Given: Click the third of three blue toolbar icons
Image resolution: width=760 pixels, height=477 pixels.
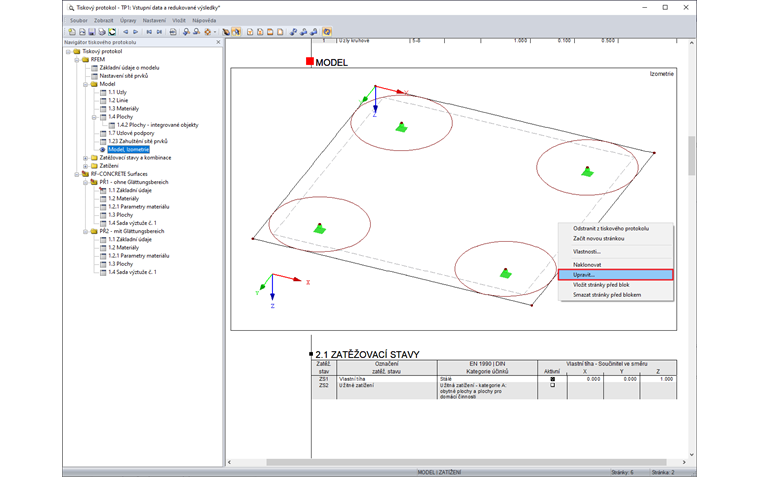Looking at the screenshot, I should (x=314, y=32).
